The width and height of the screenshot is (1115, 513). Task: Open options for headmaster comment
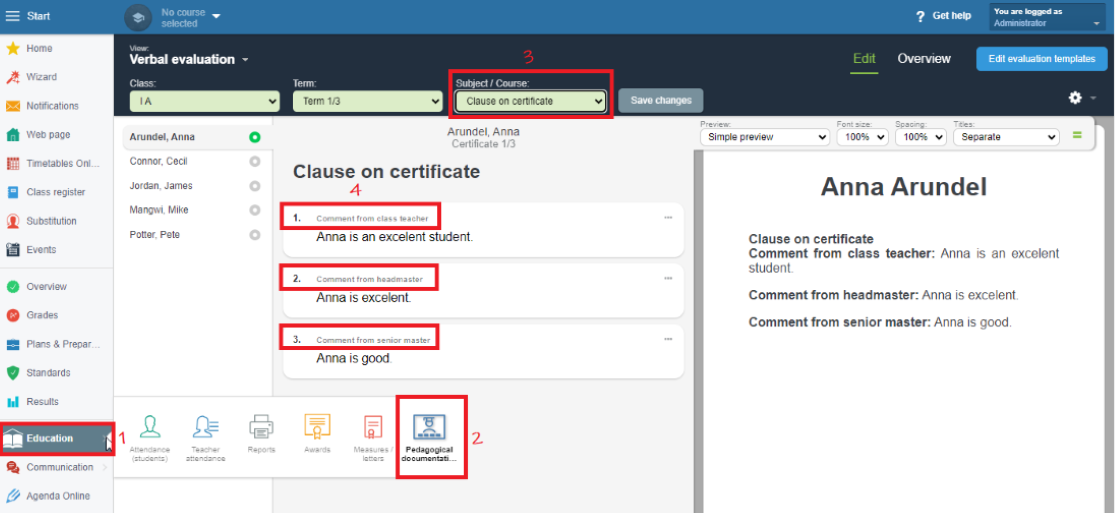click(668, 279)
